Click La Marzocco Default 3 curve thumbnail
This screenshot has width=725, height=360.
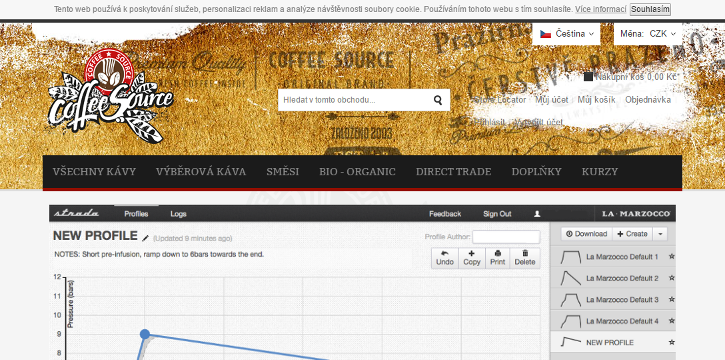571,299
